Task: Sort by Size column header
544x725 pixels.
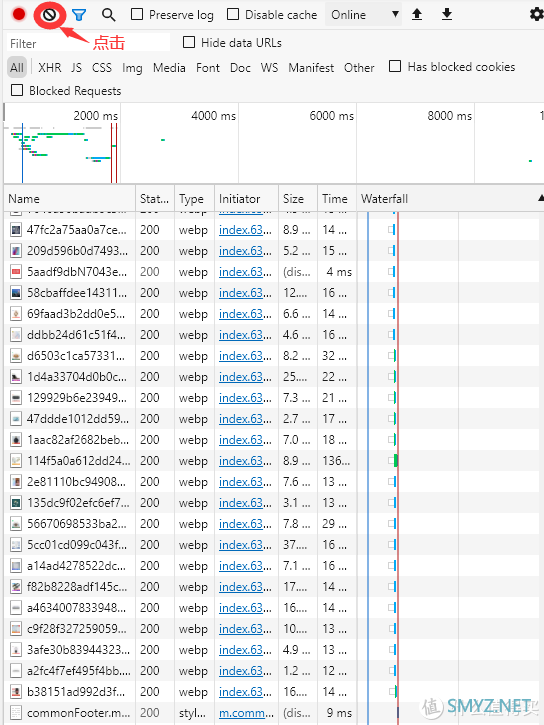Action: (x=298, y=199)
